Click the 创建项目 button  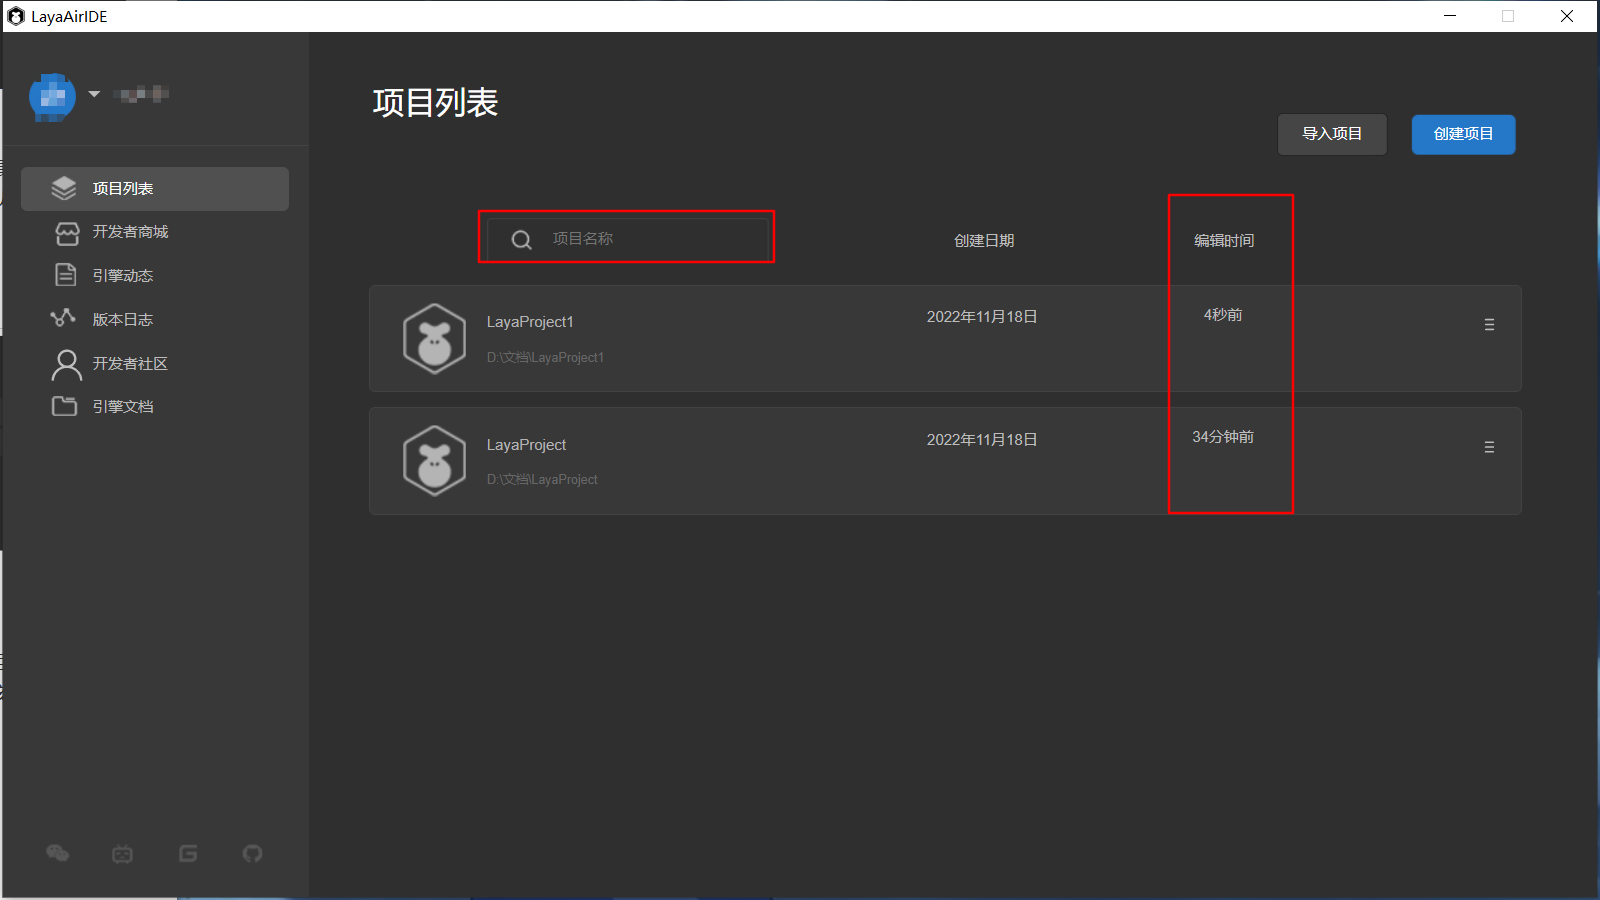1463,134
